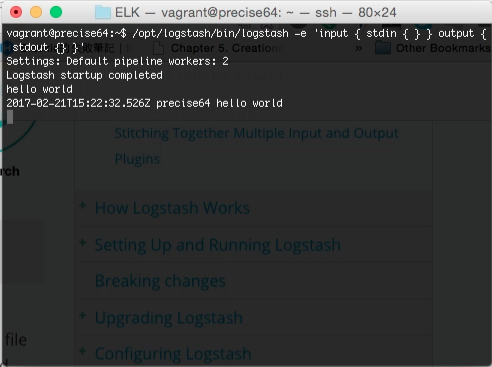This screenshot has height=367, width=492.
Task: Click the Chapter 5. Creation bookmark label
Action: coord(227,48)
